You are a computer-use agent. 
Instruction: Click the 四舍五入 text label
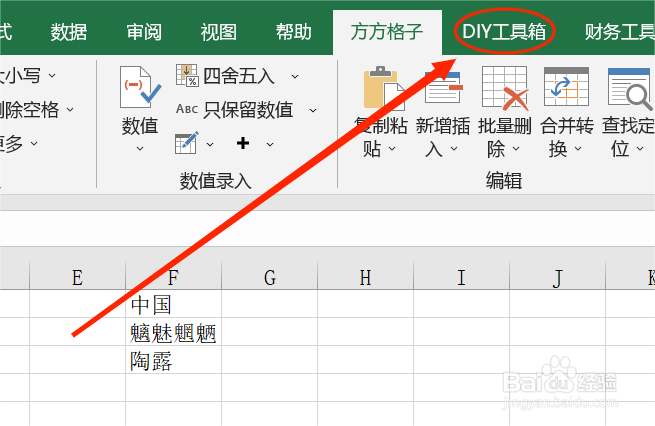tap(239, 76)
